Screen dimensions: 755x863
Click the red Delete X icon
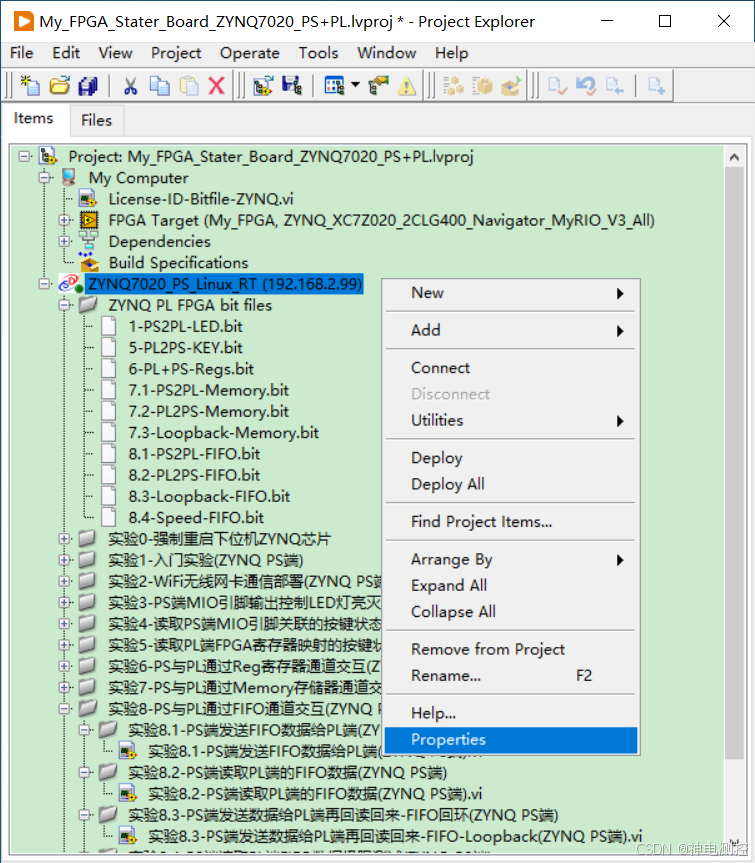point(217,86)
